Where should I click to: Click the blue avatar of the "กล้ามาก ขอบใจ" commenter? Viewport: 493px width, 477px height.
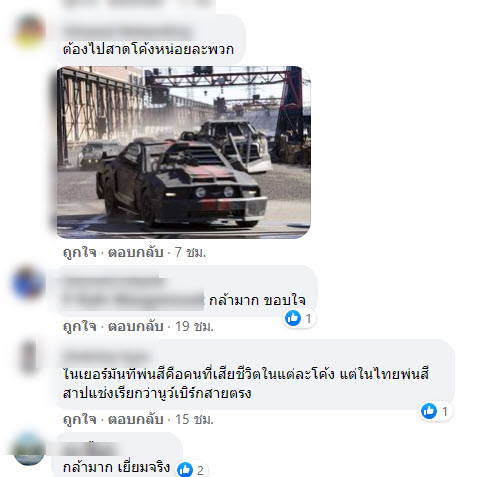click(x=28, y=282)
